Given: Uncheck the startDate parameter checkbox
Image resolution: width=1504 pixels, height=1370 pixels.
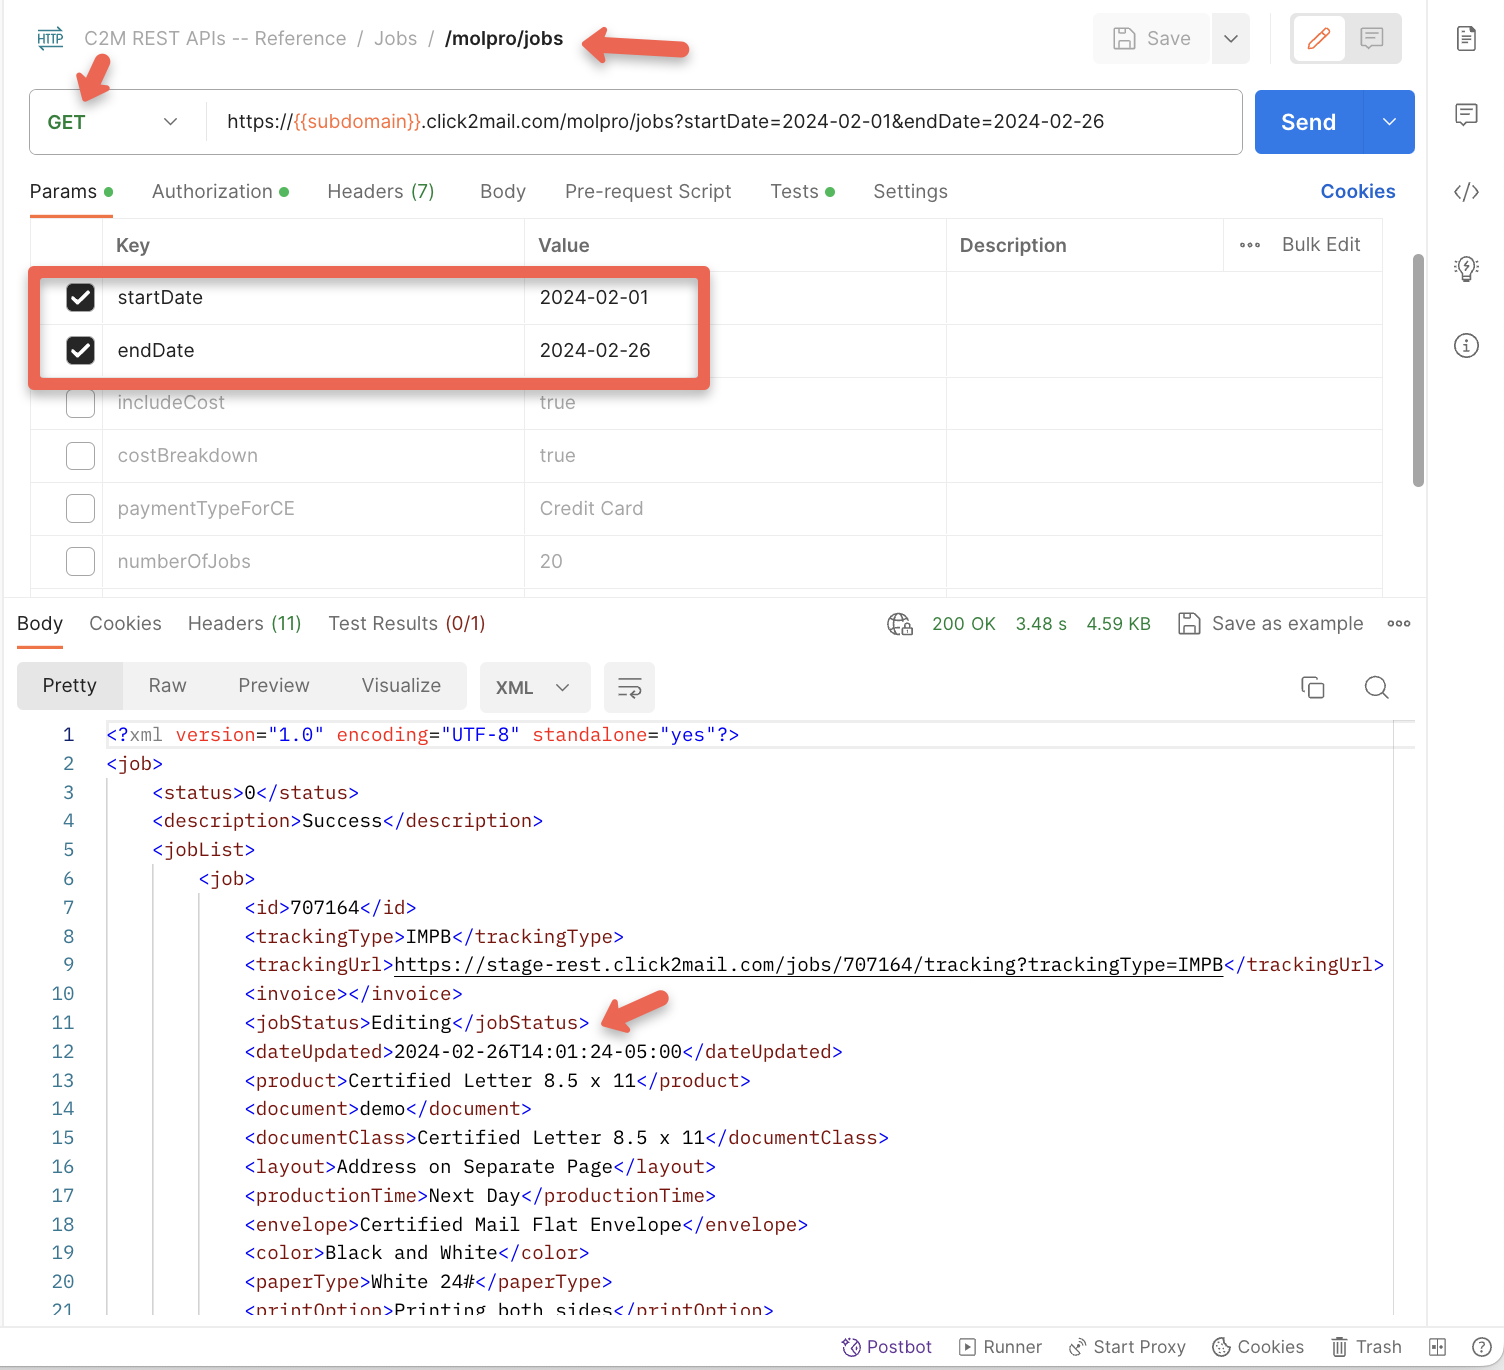Looking at the screenshot, I should point(80,298).
